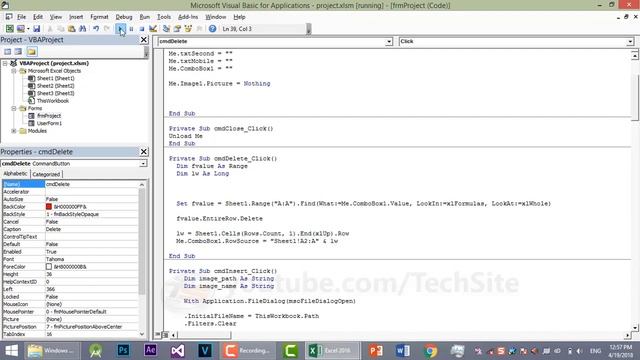Screen dimensions: 640x360
Task: Select Sheet2 (Sheet2) in project tree
Action: click(56, 86)
